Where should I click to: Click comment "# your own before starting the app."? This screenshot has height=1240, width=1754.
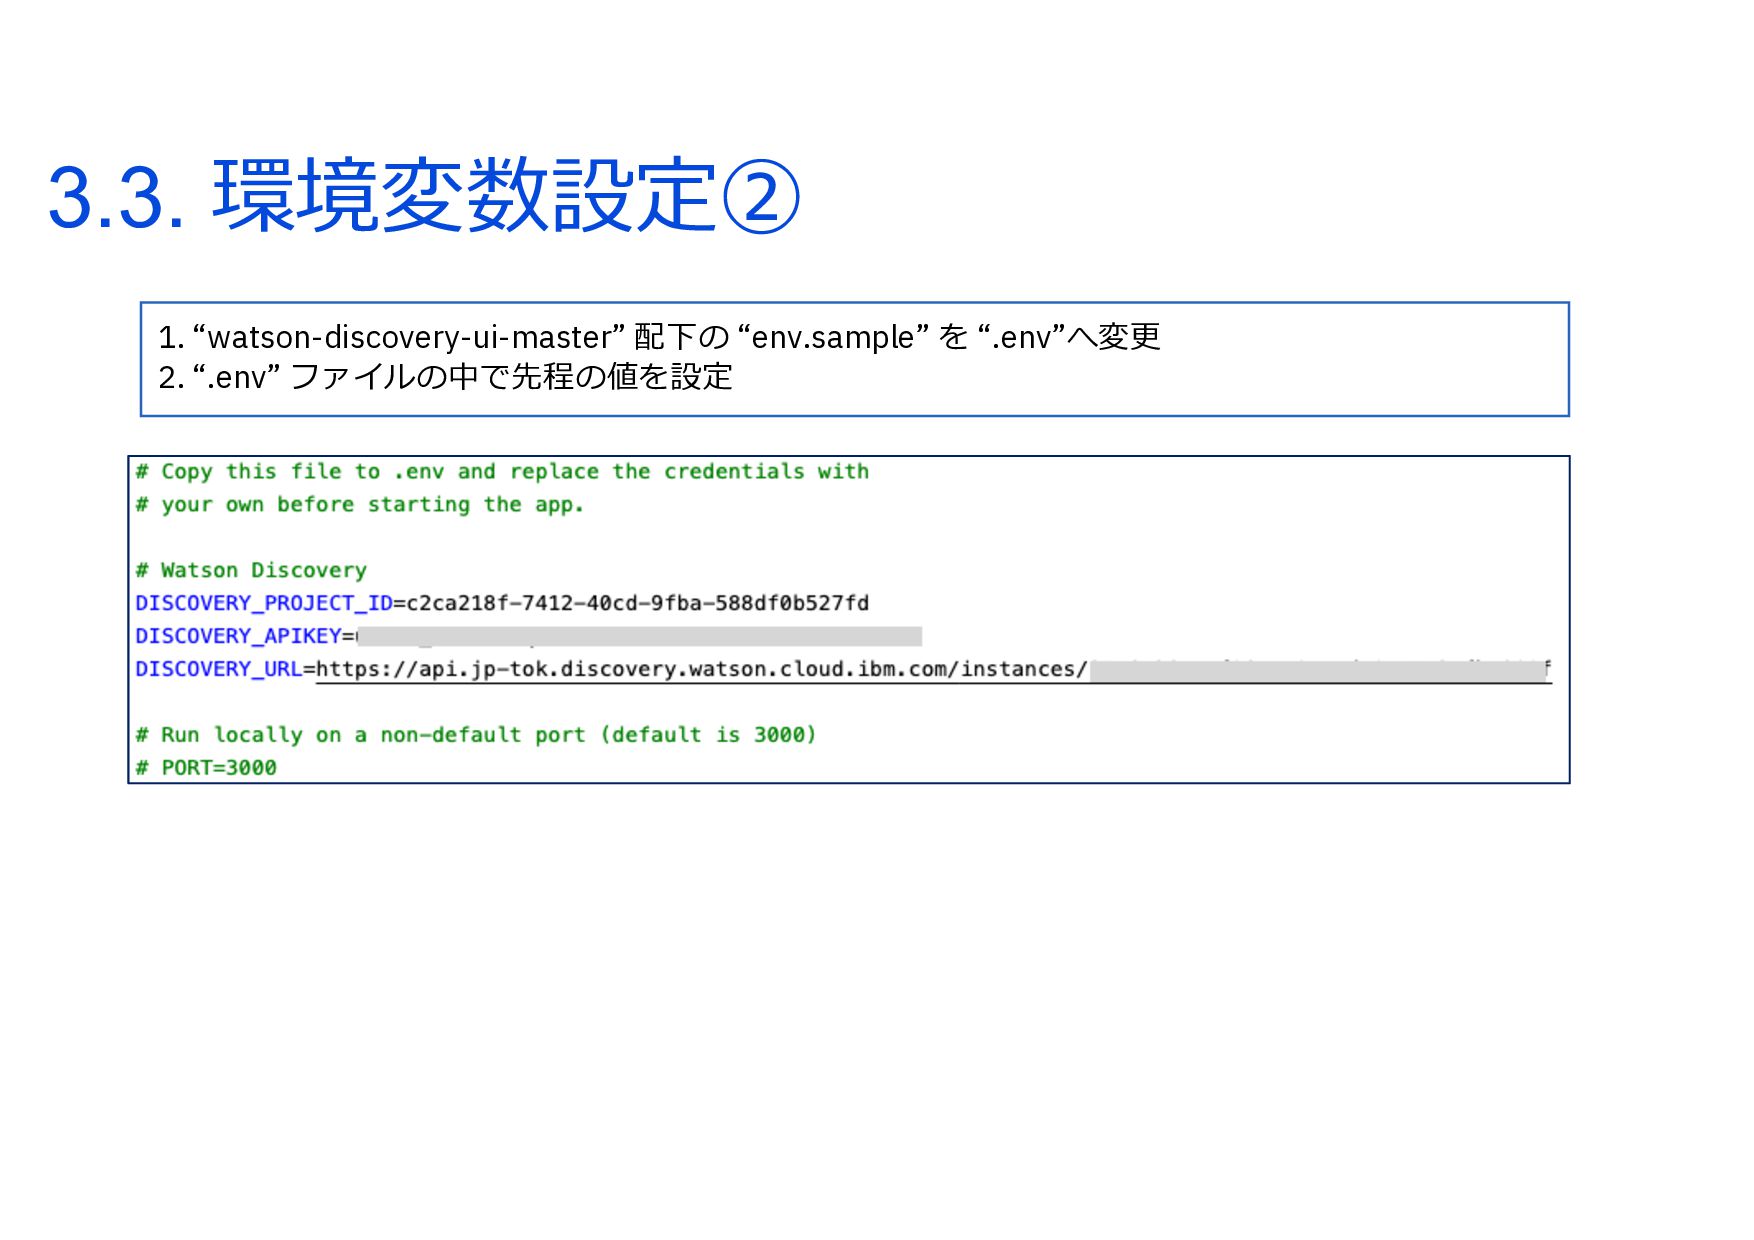point(359,505)
